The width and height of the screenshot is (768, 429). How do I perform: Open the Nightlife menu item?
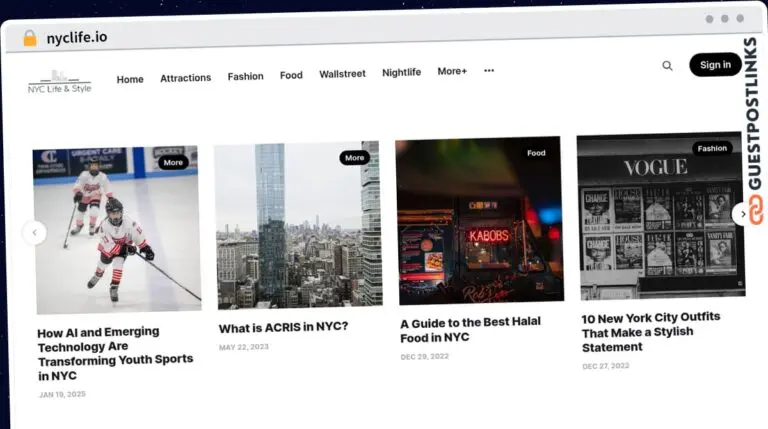tap(401, 72)
